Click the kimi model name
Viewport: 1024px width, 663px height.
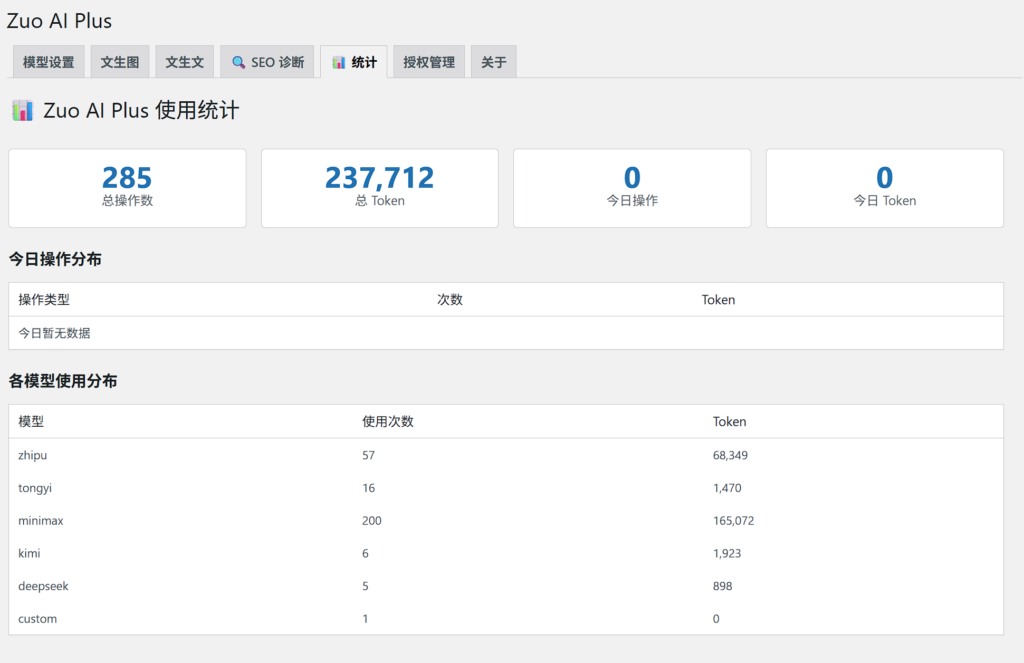[x=29, y=553]
